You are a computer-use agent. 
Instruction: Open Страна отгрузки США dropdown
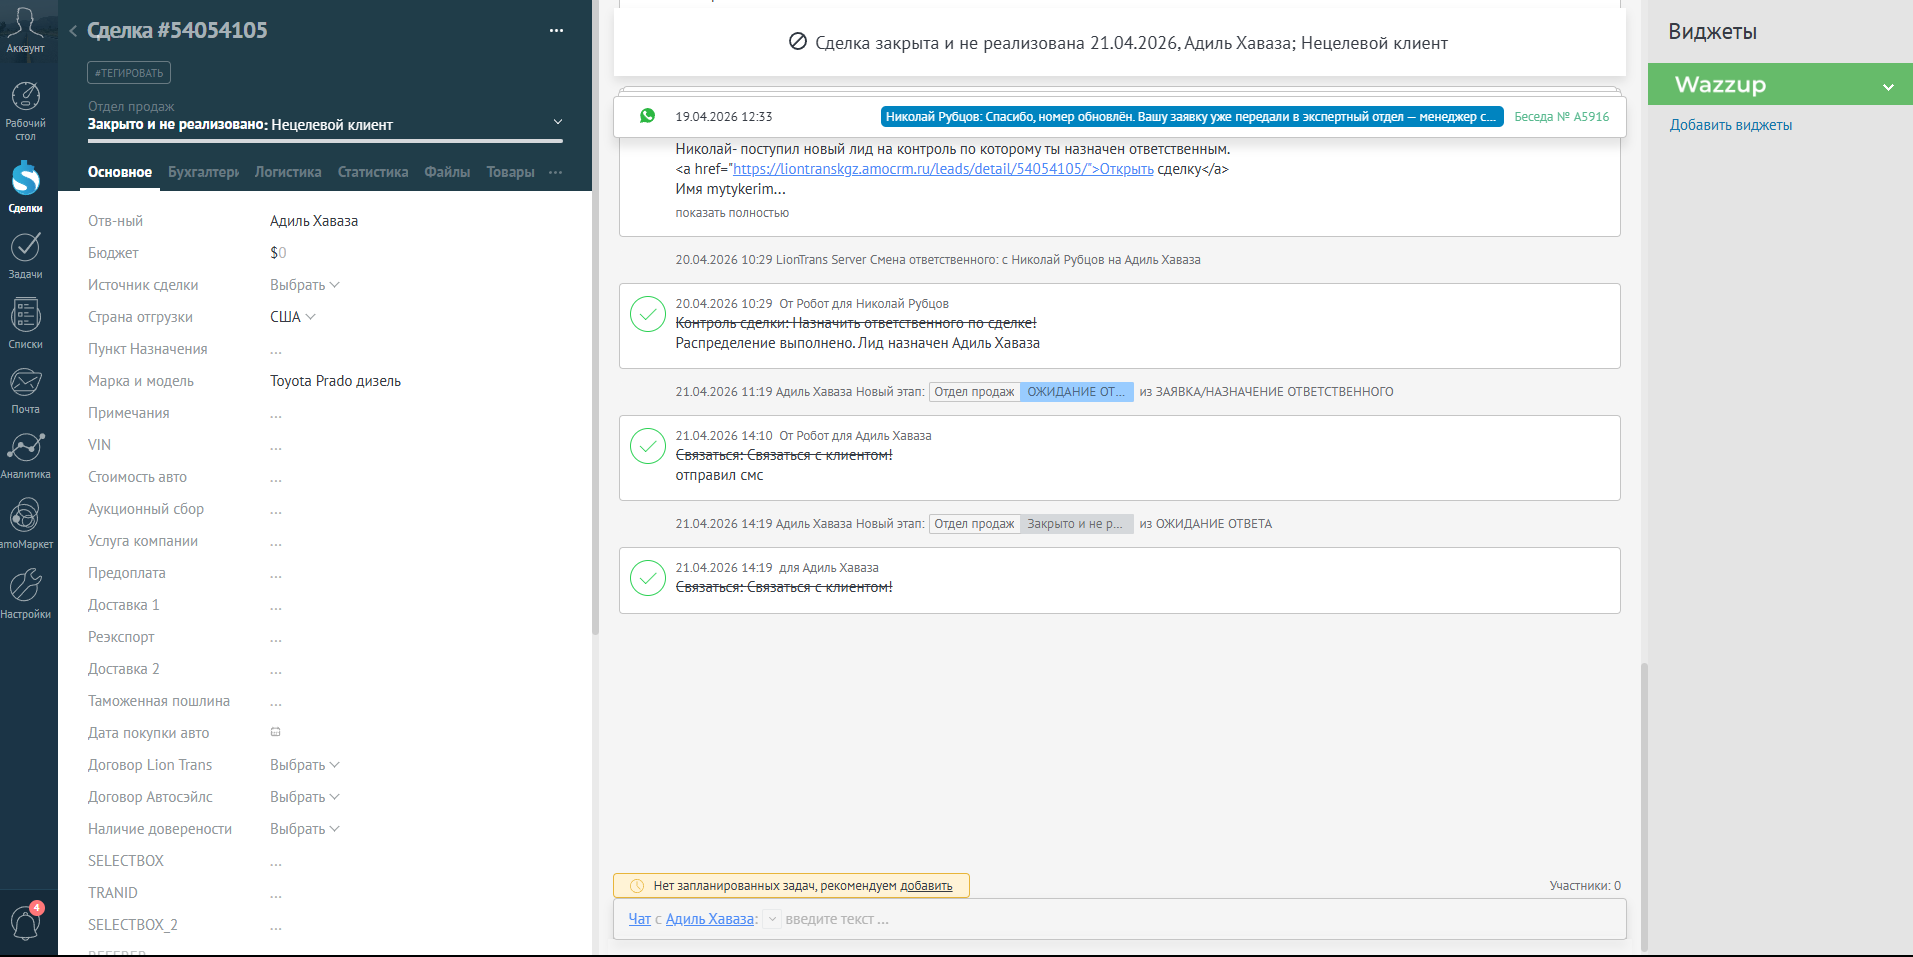click(x=293, y=317)
